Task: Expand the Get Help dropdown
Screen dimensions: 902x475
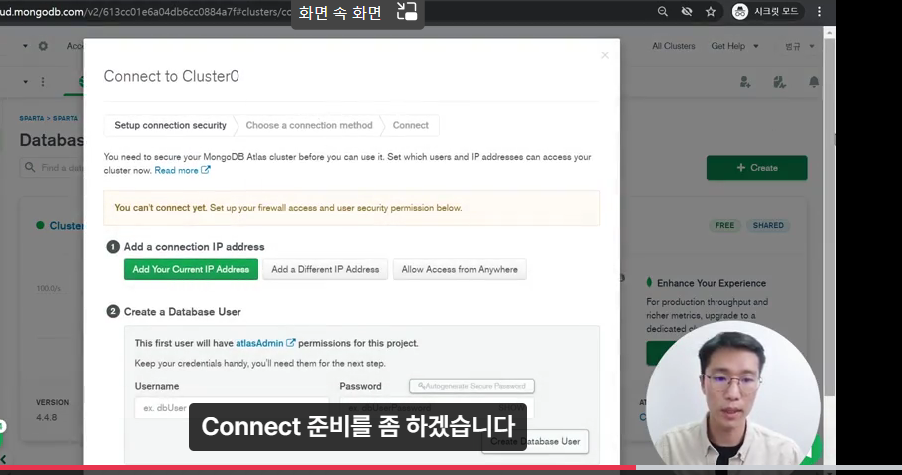Action: point(735,46)
